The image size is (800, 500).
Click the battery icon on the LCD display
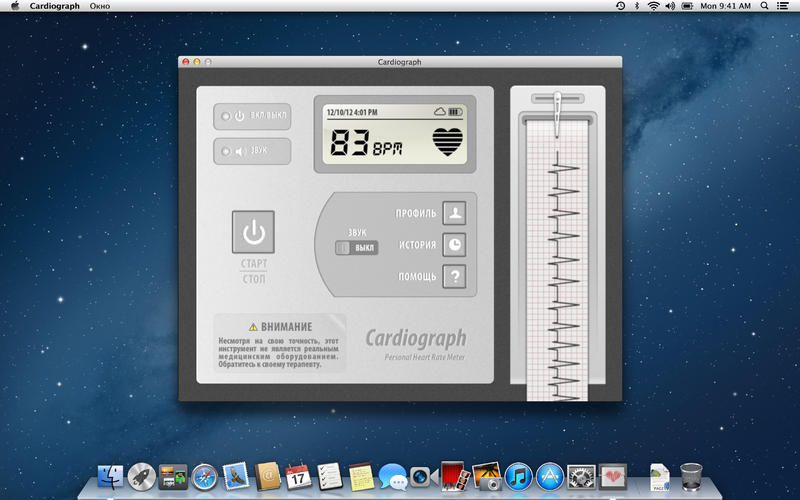click(x=455, y=111)
